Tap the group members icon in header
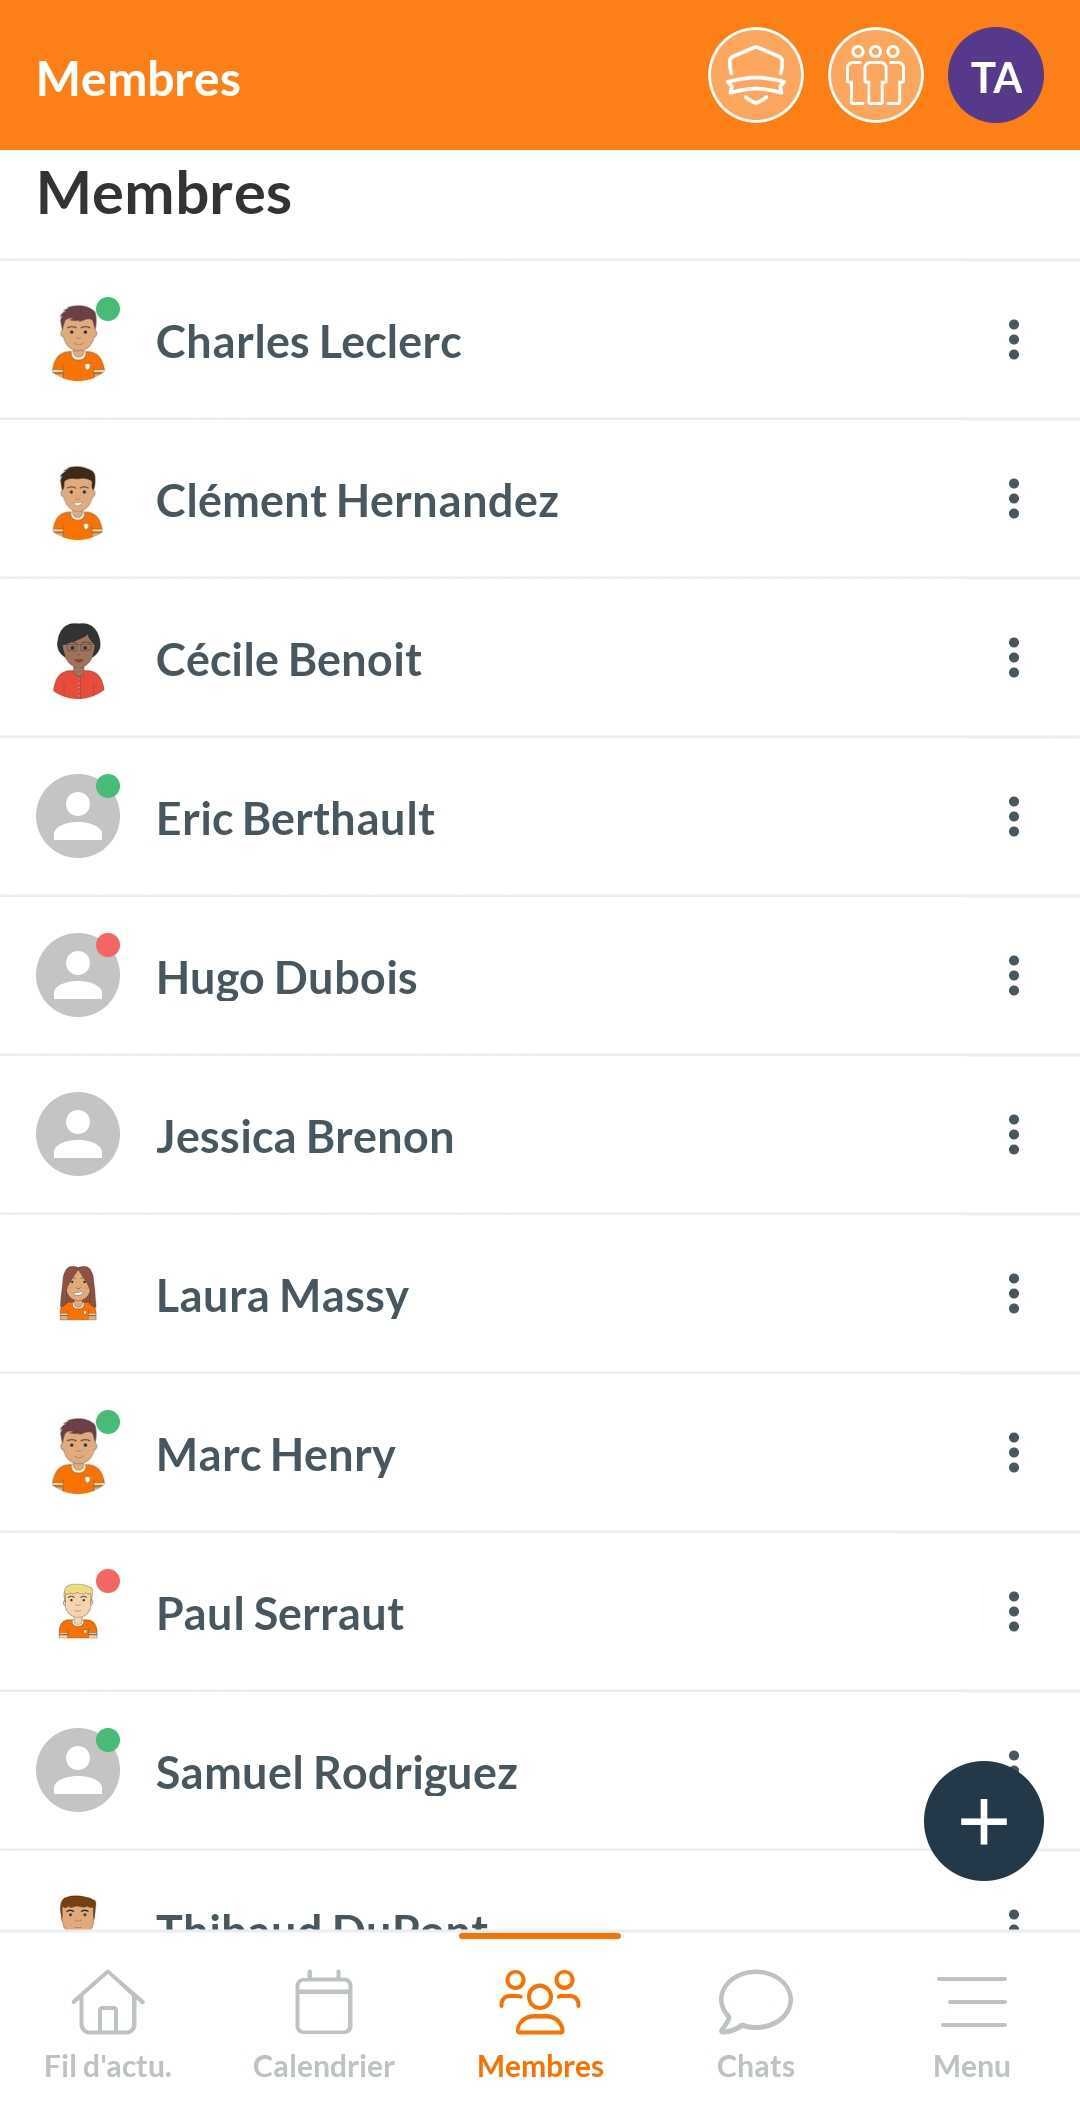This screenshot has height=2115, width=1080. point(875,76)
